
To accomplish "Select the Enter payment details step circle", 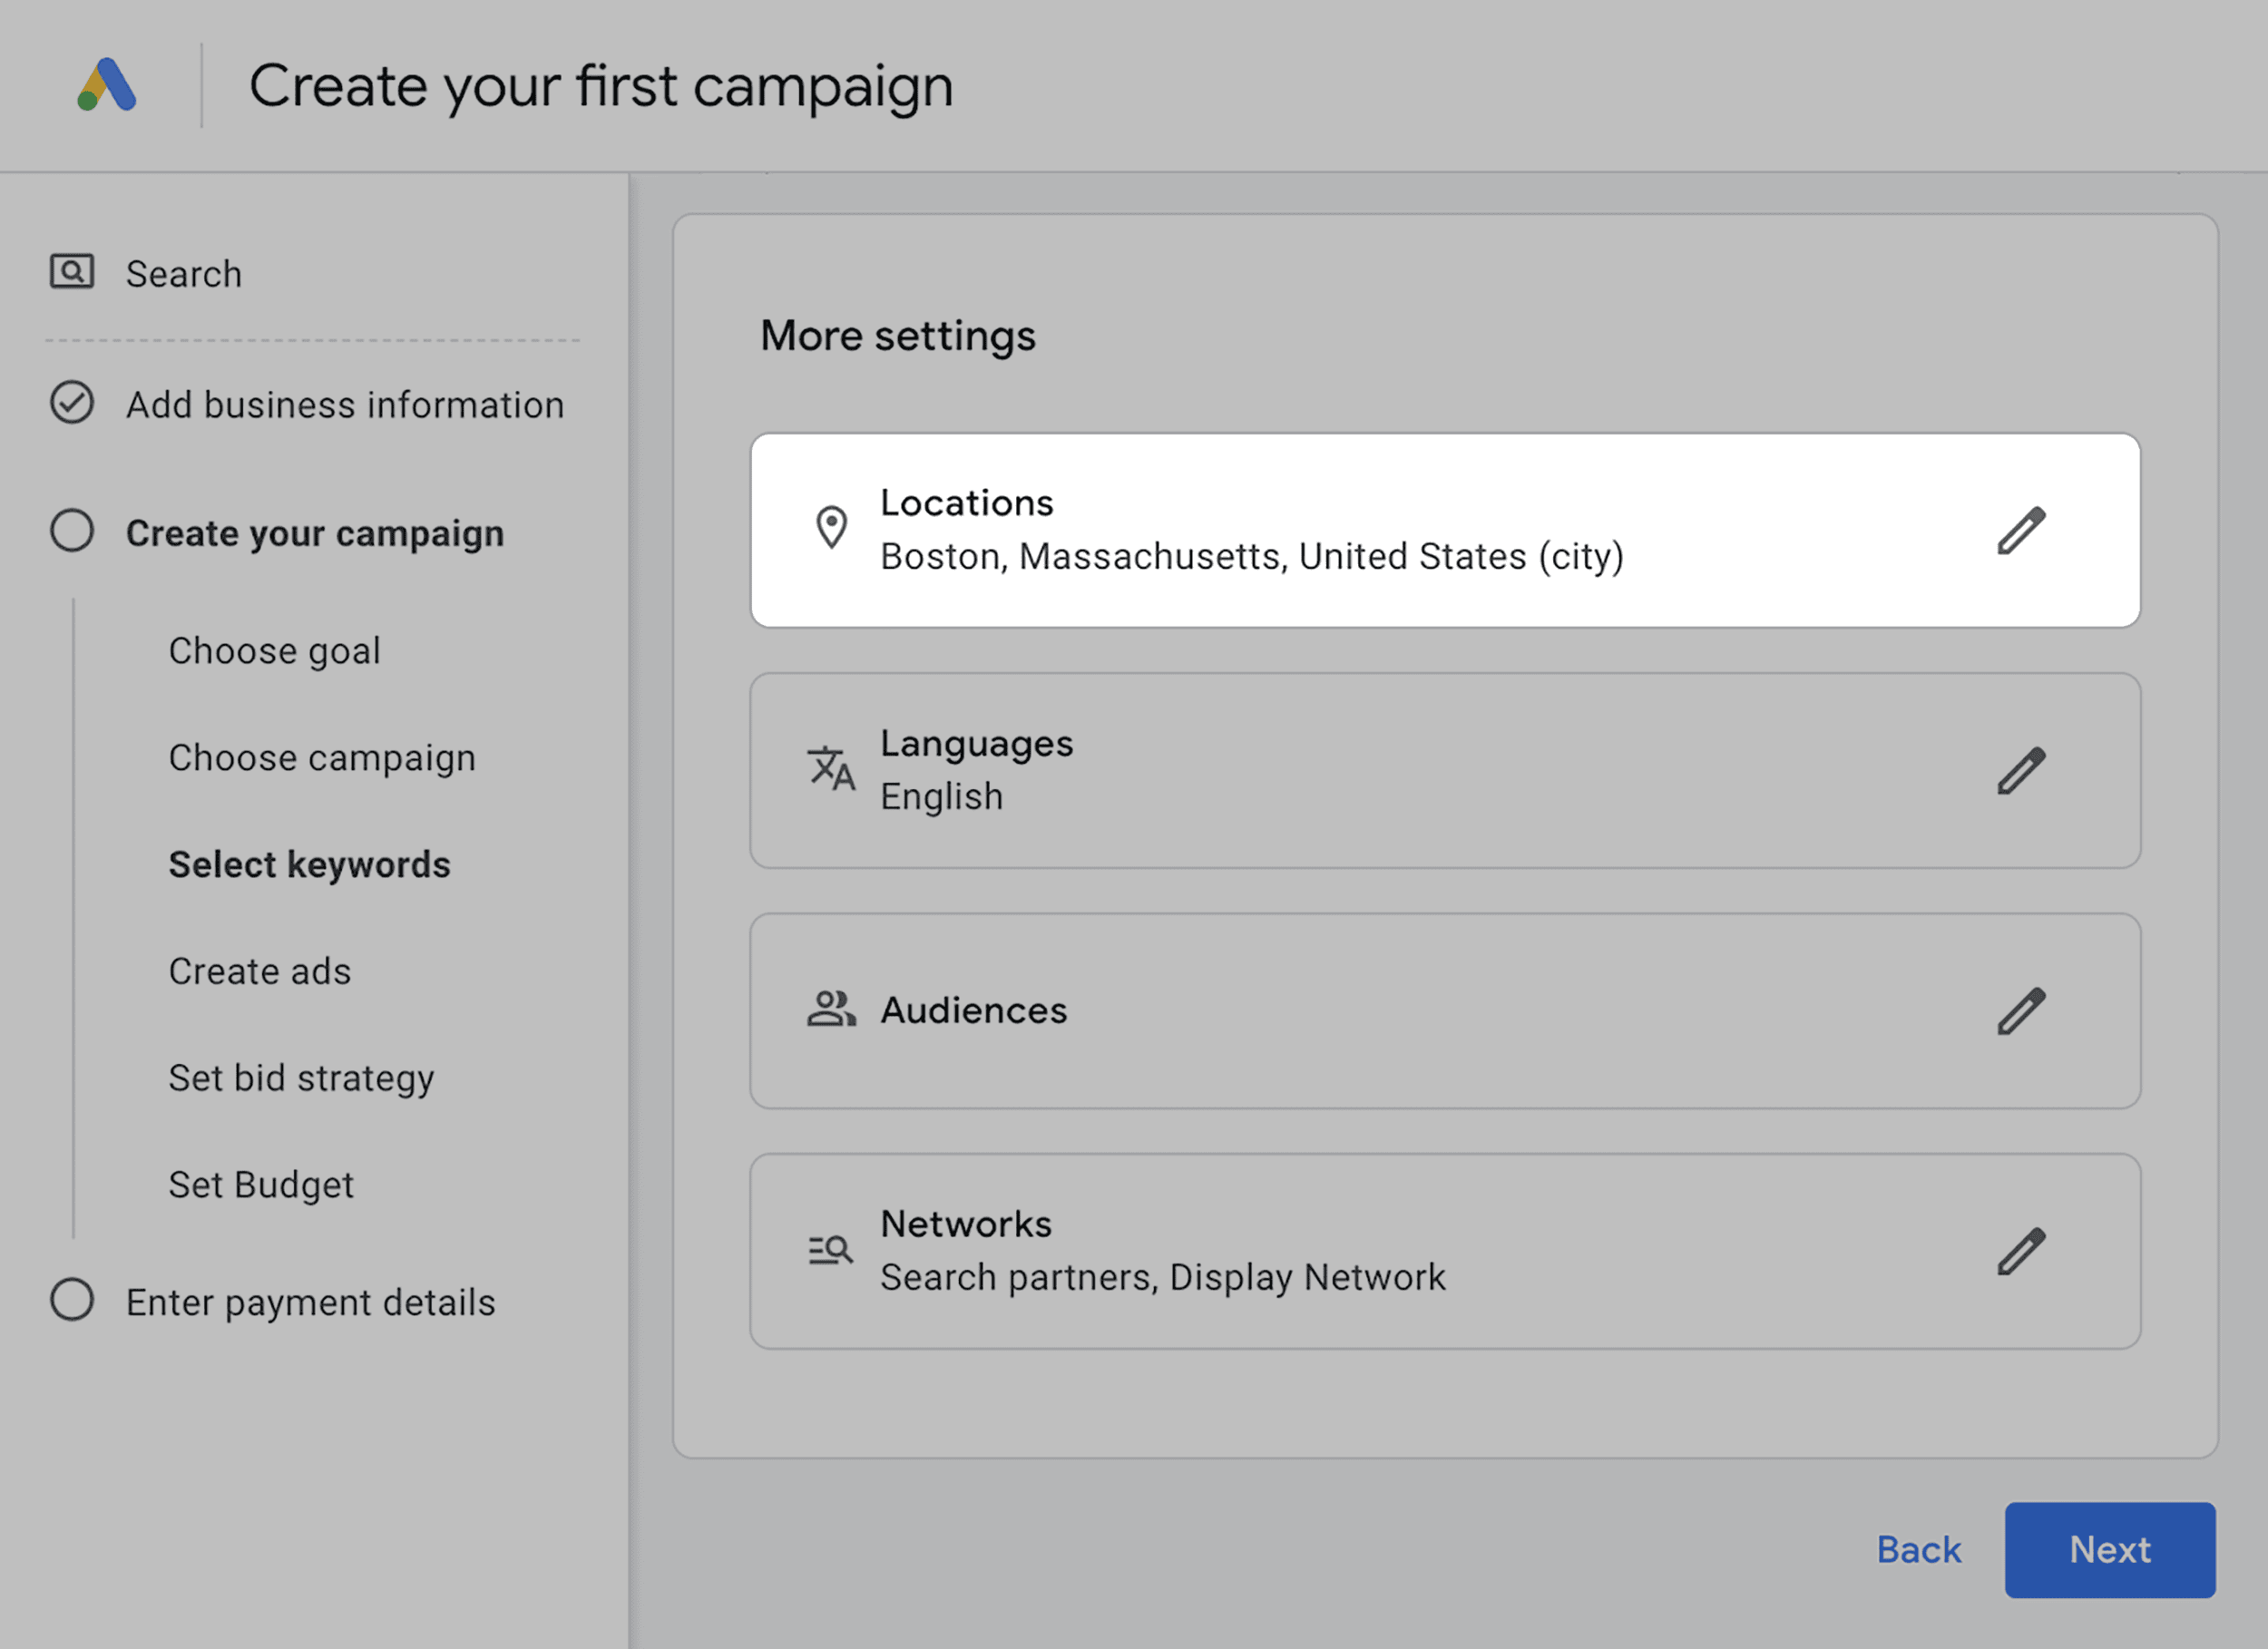I will click(72, 1300).
